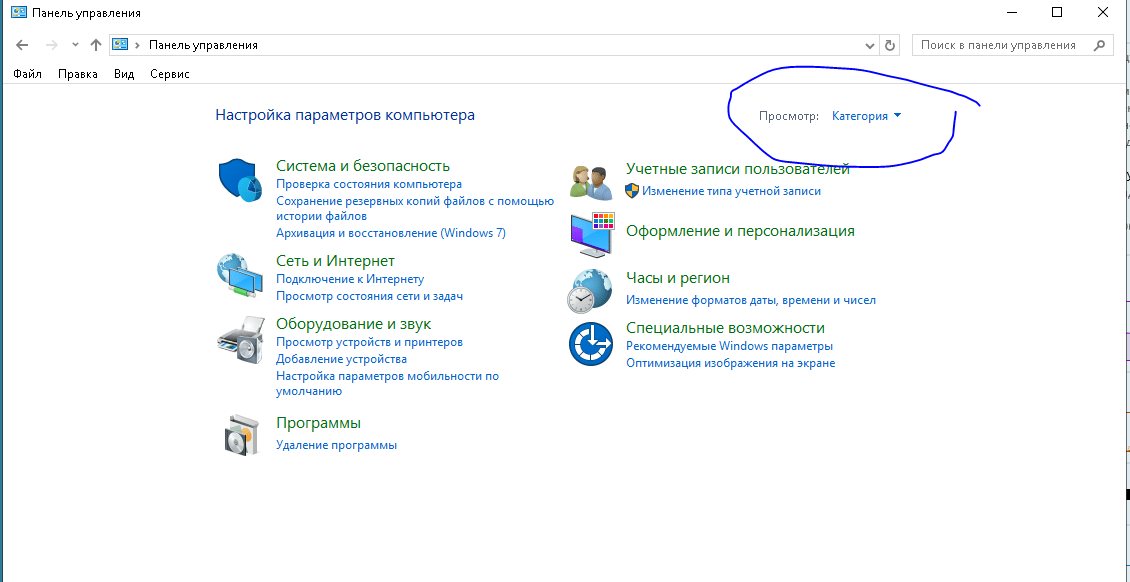The height and width of the screenshot is (582, 1130).
Task: Click Удаление программы link
Action: click(x=337, y=445)
